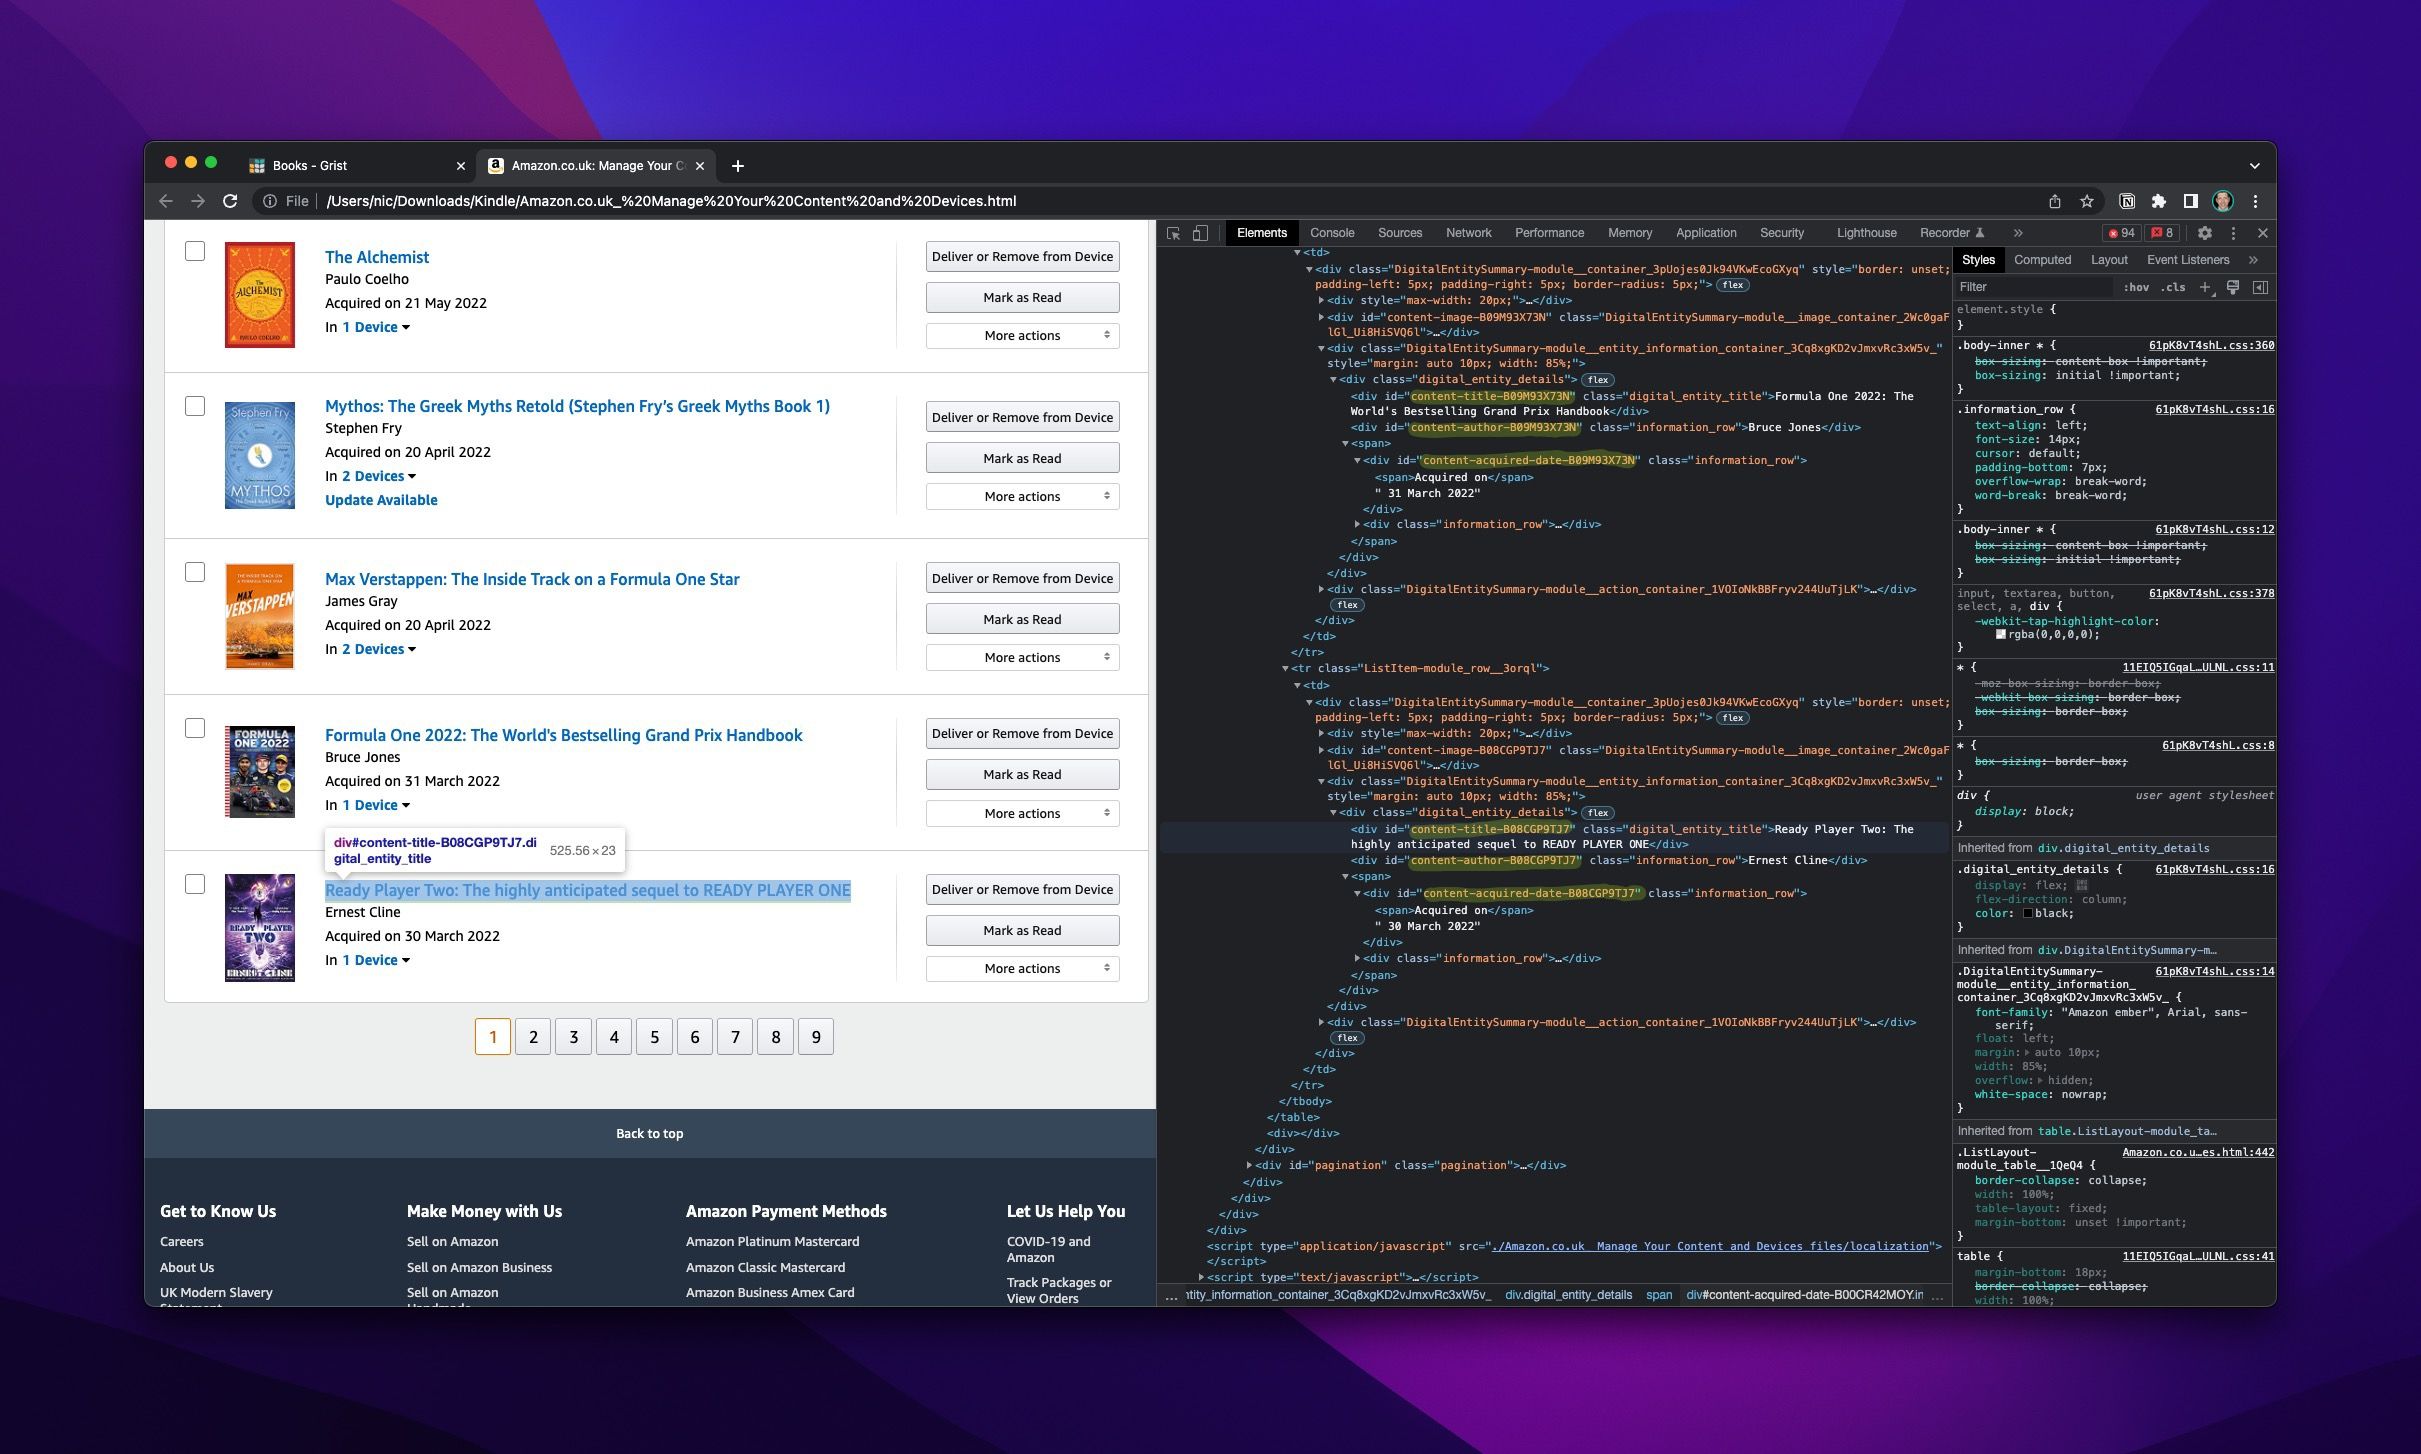2421x1454 pixels.
Task: Go to page 9 of the book list
Action: (816, 1037)
